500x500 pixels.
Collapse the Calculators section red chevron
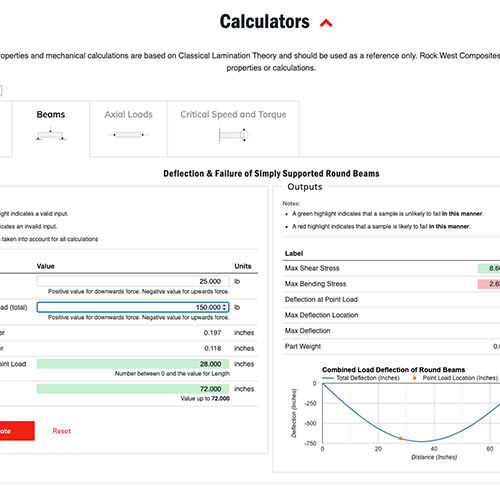click(x=326, y=23)
